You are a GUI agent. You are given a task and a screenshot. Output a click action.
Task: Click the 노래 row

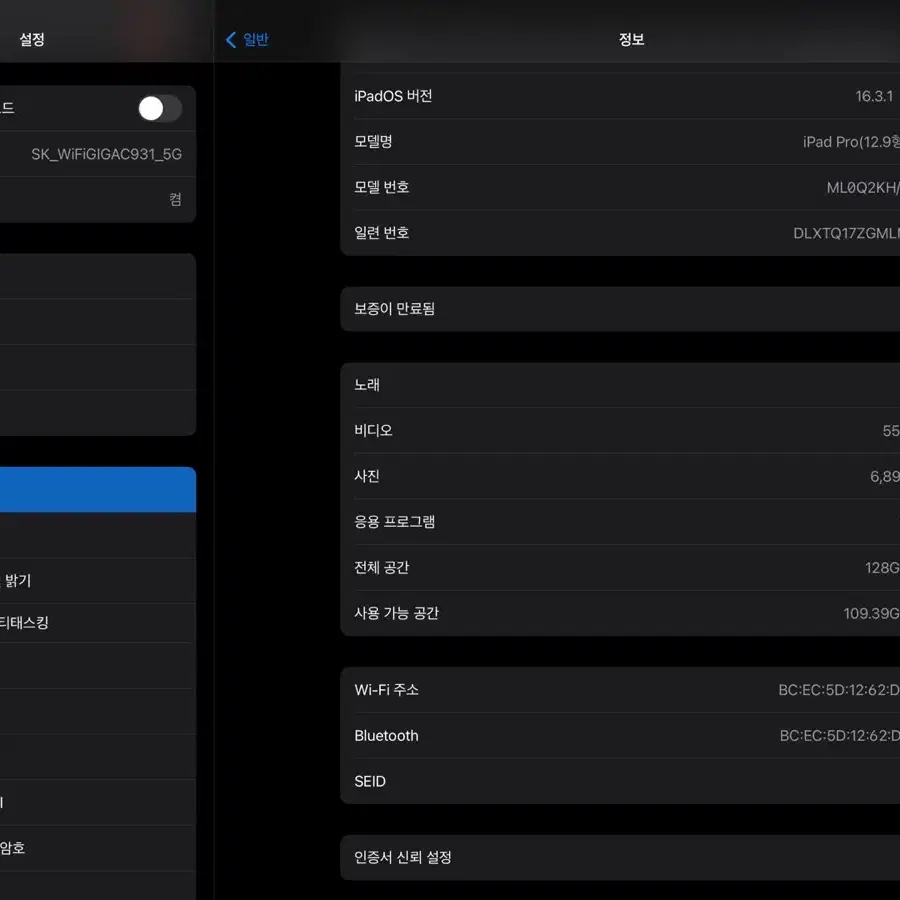click(620, 385)
